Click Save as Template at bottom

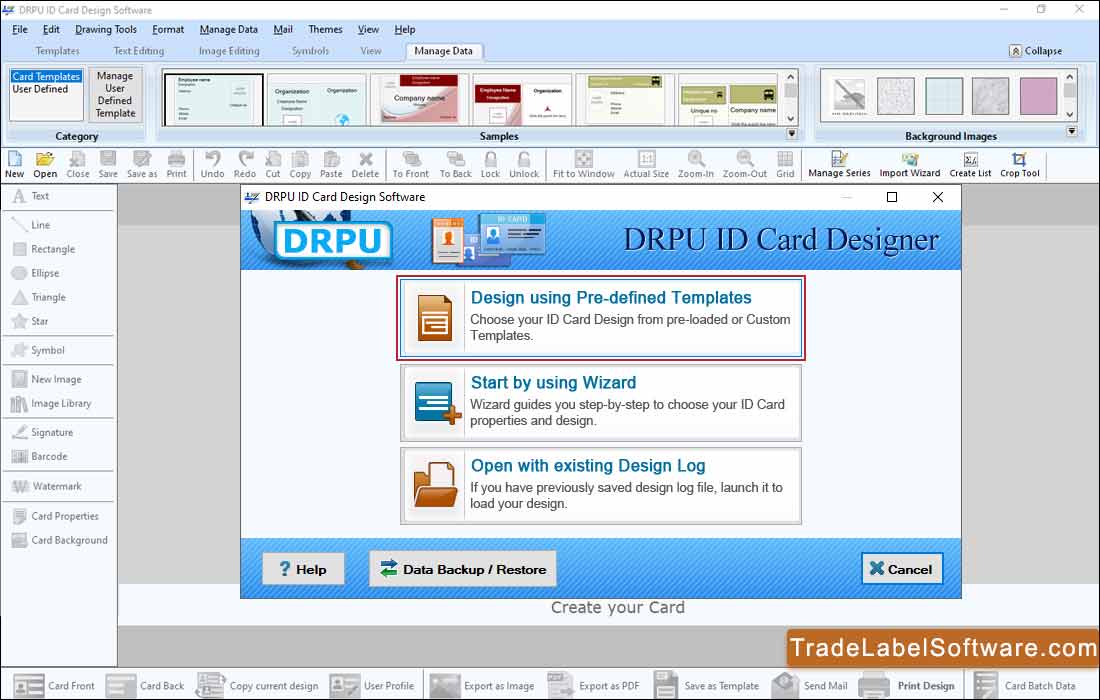coord(707,685)
